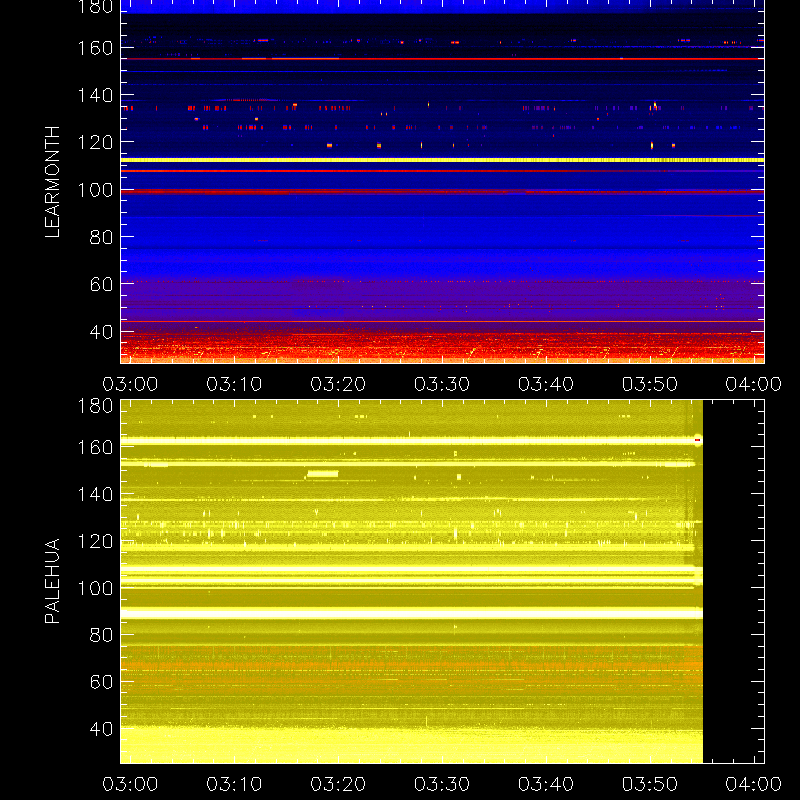Click the 04:00 time label under Palehua plot
This screenshot has height=800, width=800.
(754, 784)
